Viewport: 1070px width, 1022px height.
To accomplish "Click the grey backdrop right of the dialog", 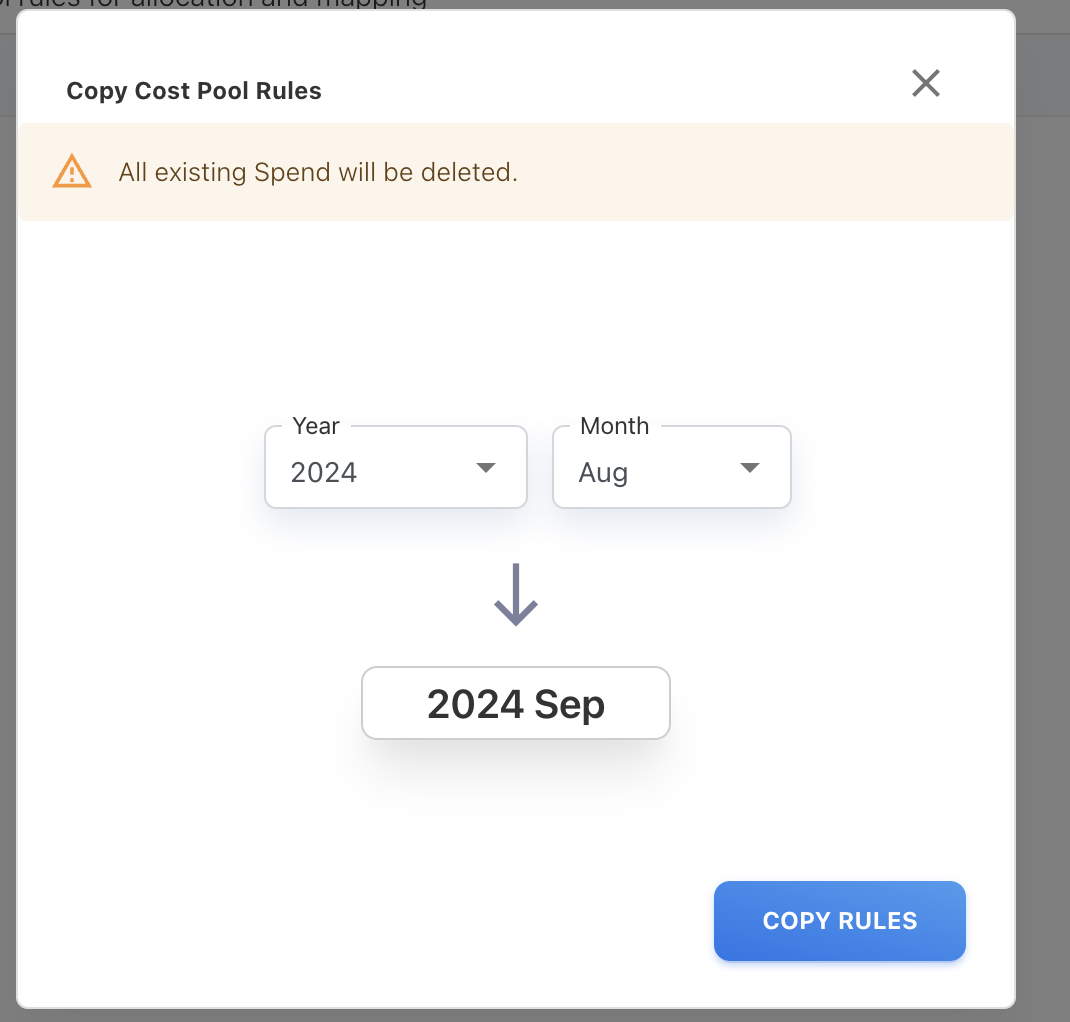I will click(1043, 500).
